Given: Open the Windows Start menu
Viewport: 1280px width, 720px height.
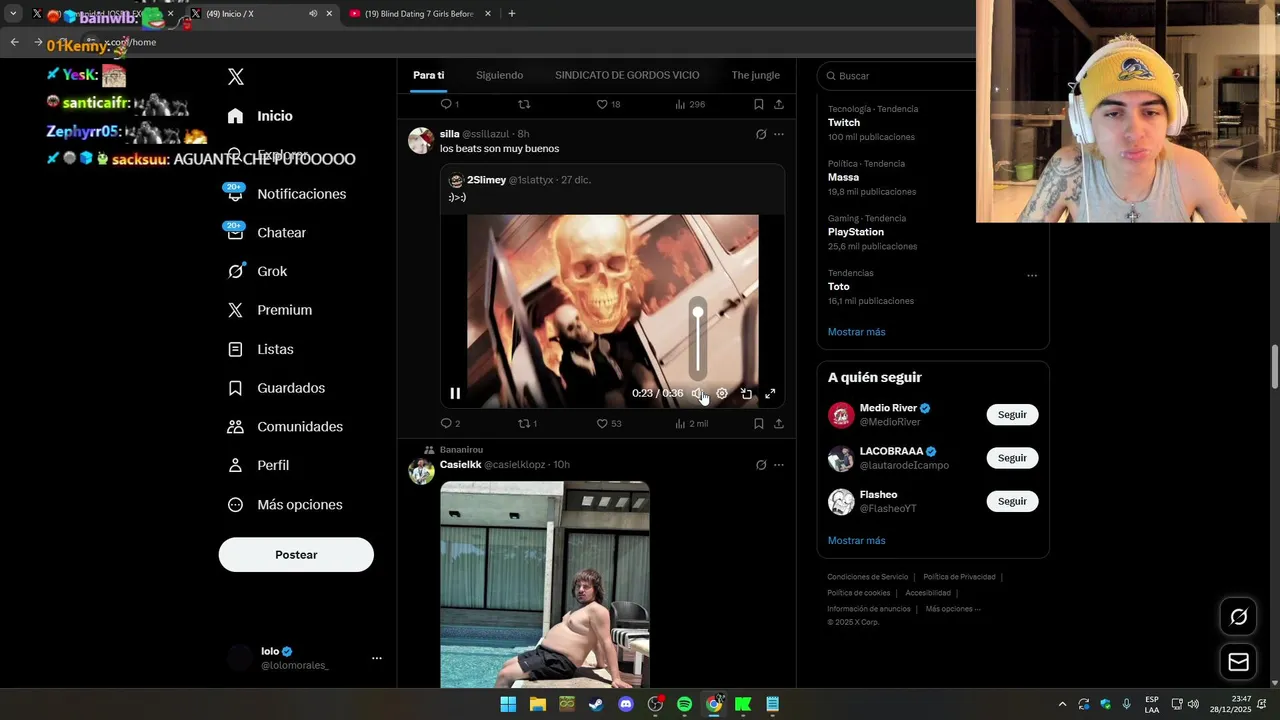Looking at the screenshot, I should (x=508, y=704).
